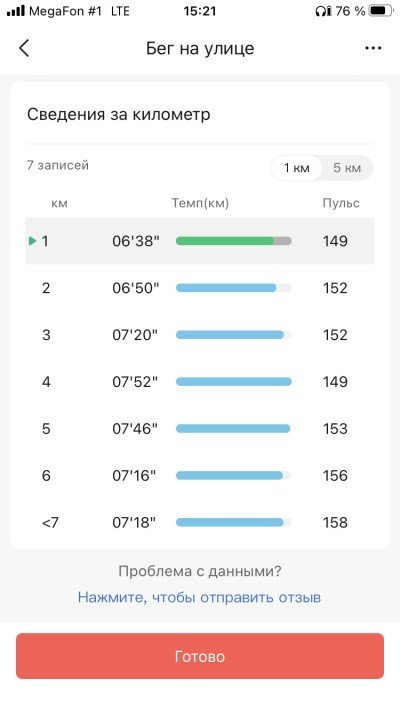The image size is (400, 711).
Task: Tap the Готово button
Action: (200, 656)
